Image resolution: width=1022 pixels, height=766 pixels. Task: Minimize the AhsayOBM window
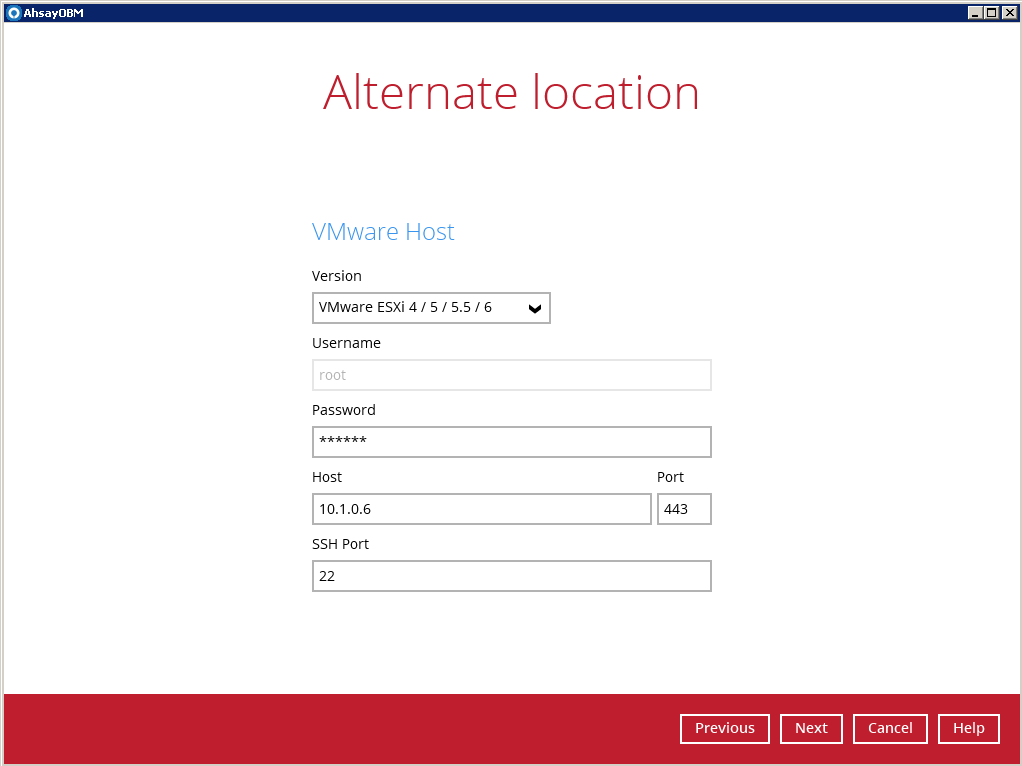point(975,12)
